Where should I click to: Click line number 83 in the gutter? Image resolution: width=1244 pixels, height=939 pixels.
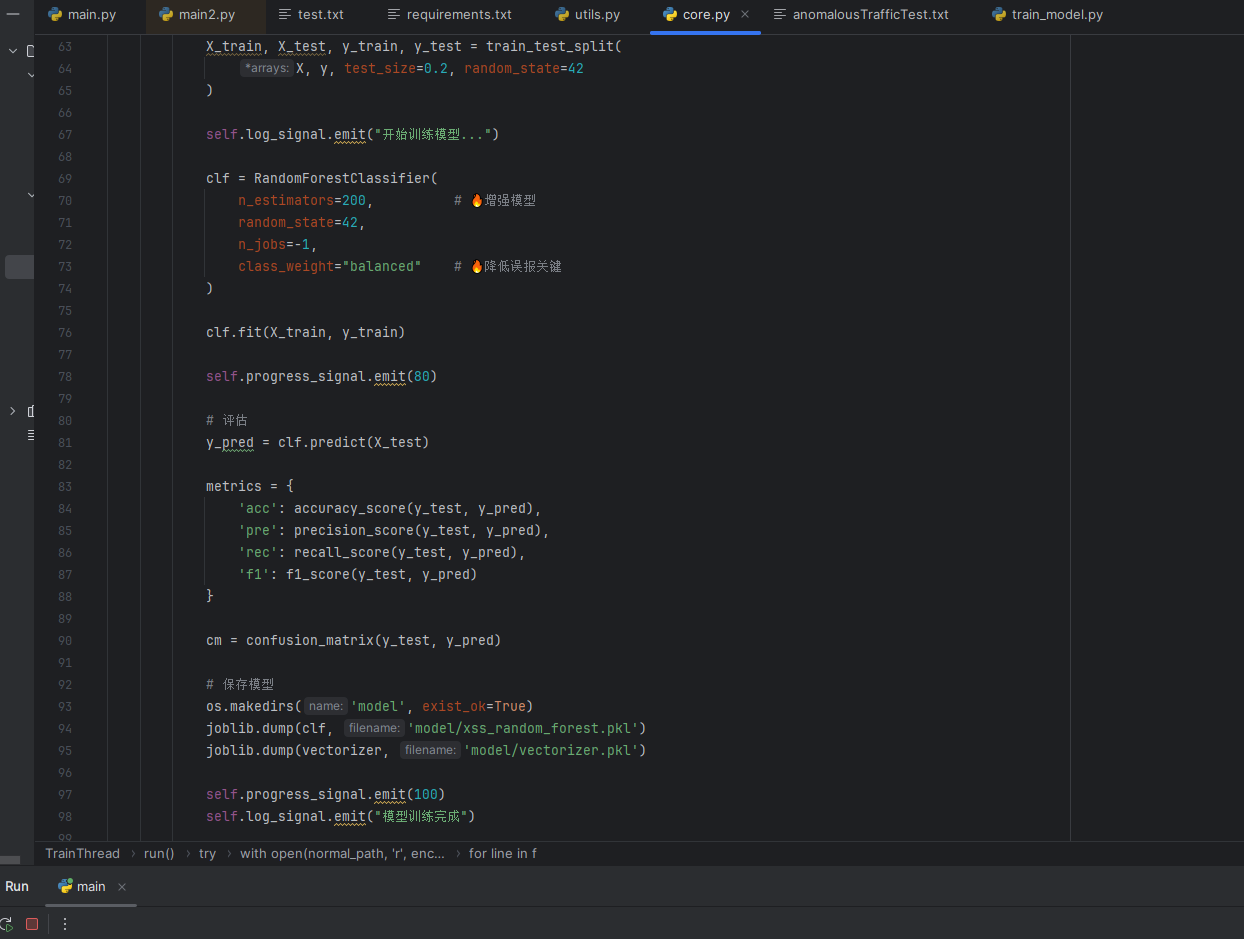pos(65,487)
